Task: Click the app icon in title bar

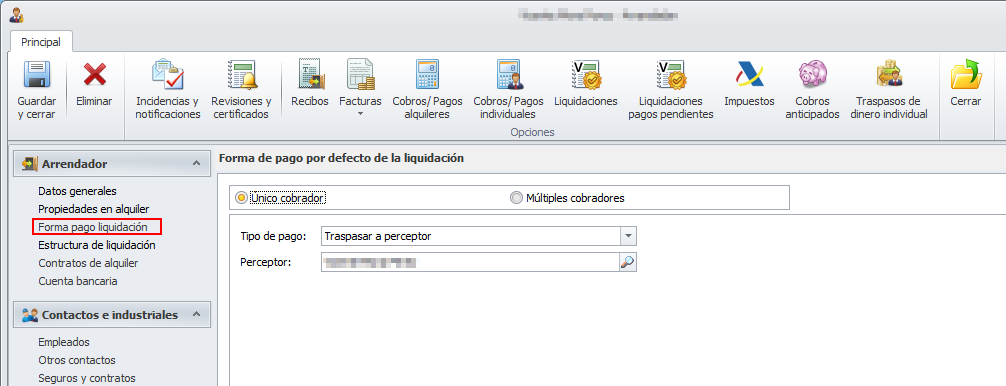Action: pos(16,15)
